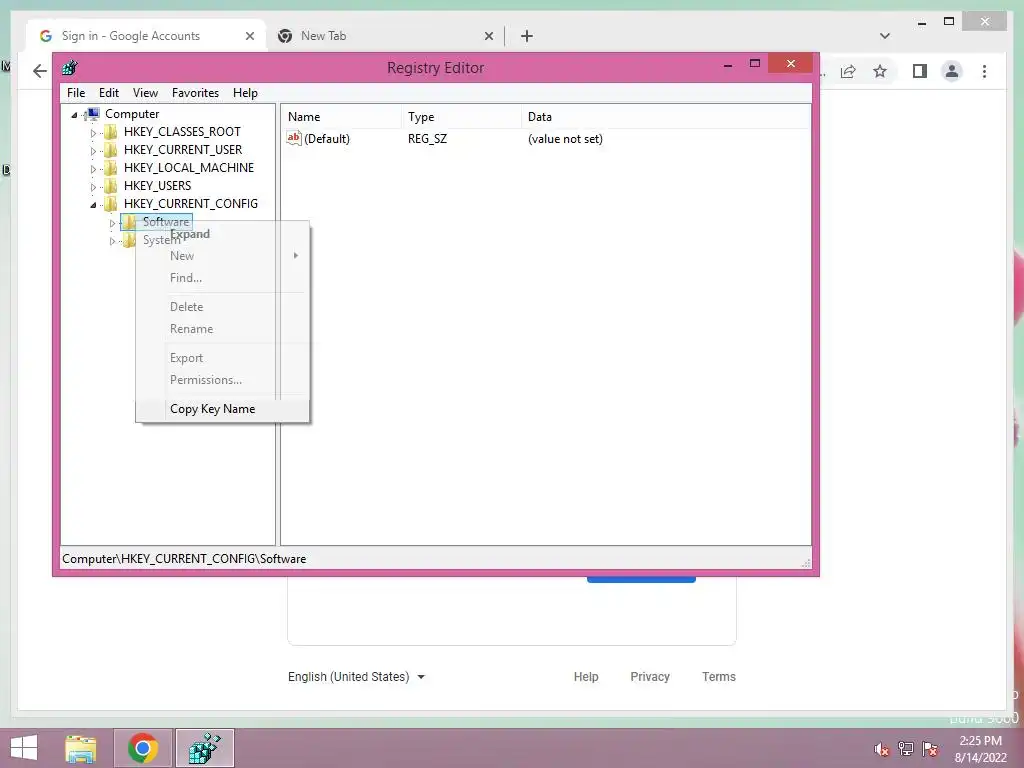Open a new Chrome tab with plus
1024x768 pixels.
527,37
